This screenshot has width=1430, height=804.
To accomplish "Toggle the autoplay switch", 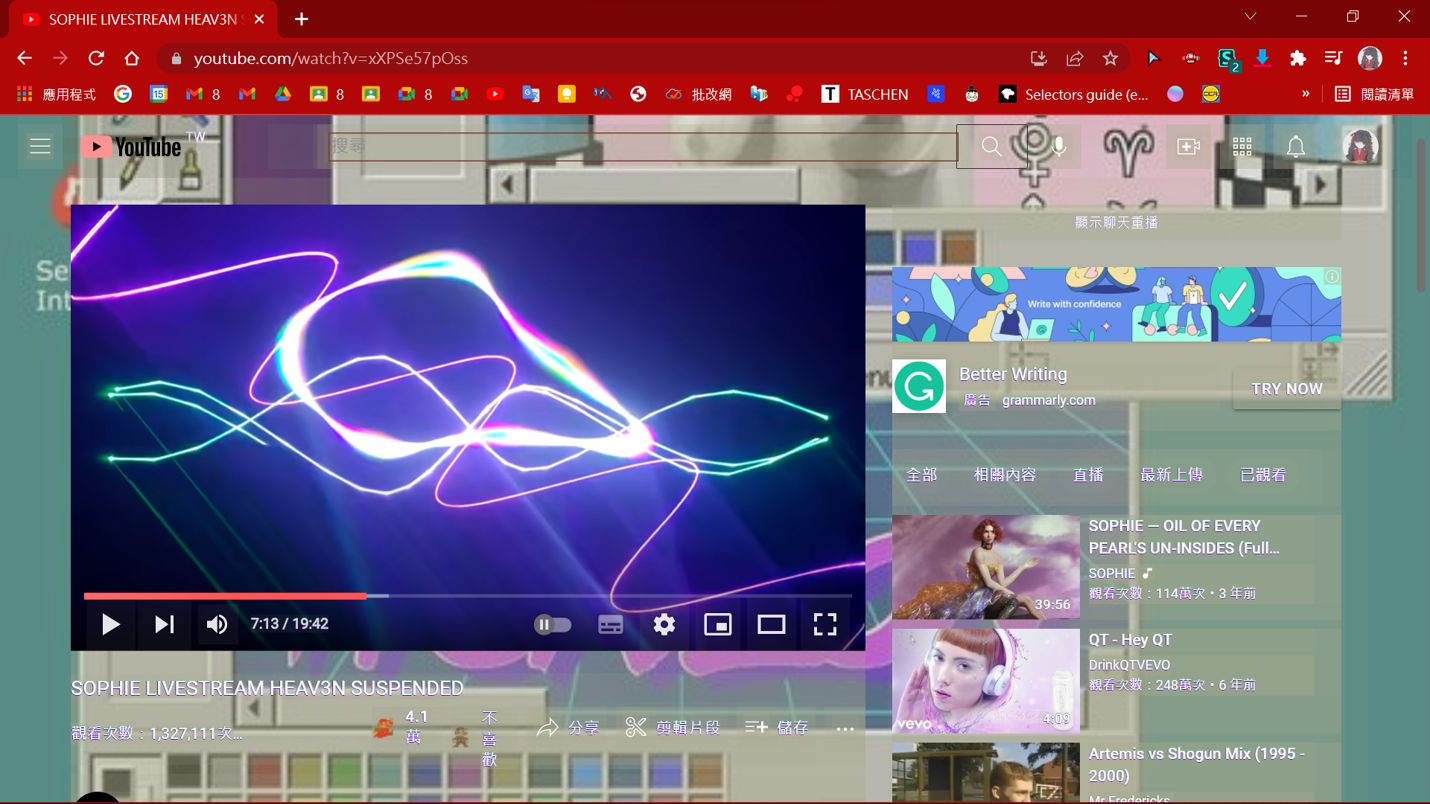I will coord(553,625).
